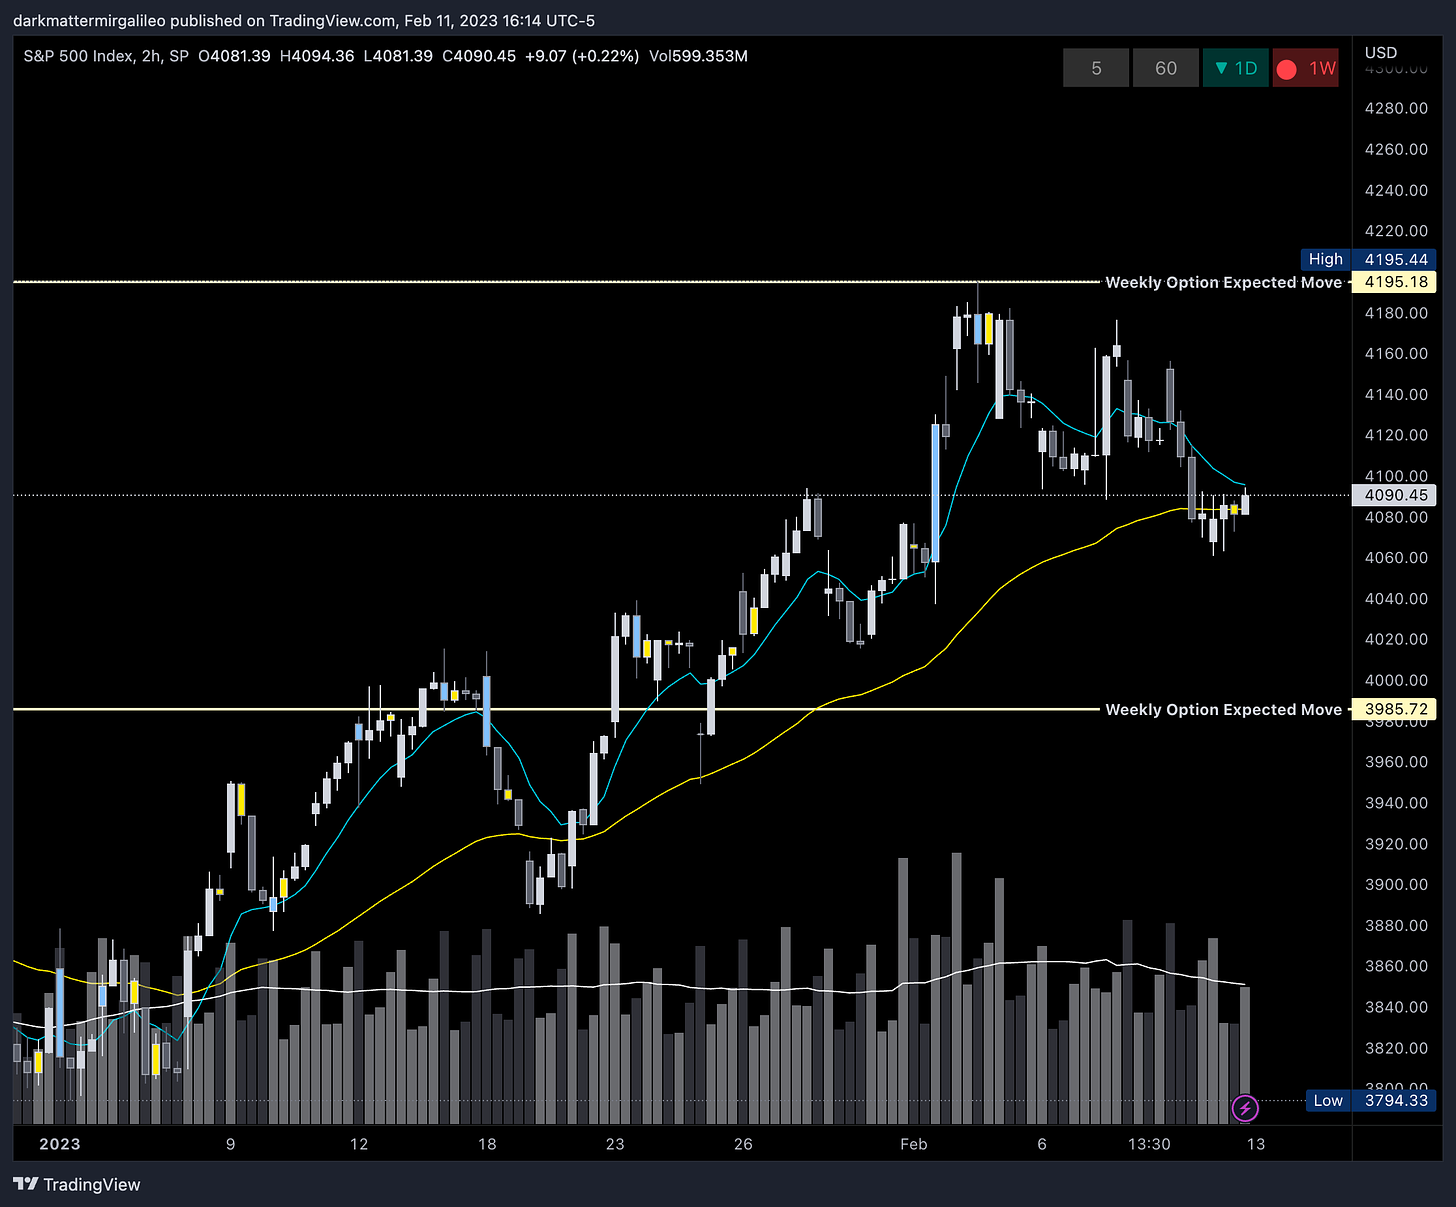Click the current price label 4090.45
1456x1207 pixels.
1394,495
